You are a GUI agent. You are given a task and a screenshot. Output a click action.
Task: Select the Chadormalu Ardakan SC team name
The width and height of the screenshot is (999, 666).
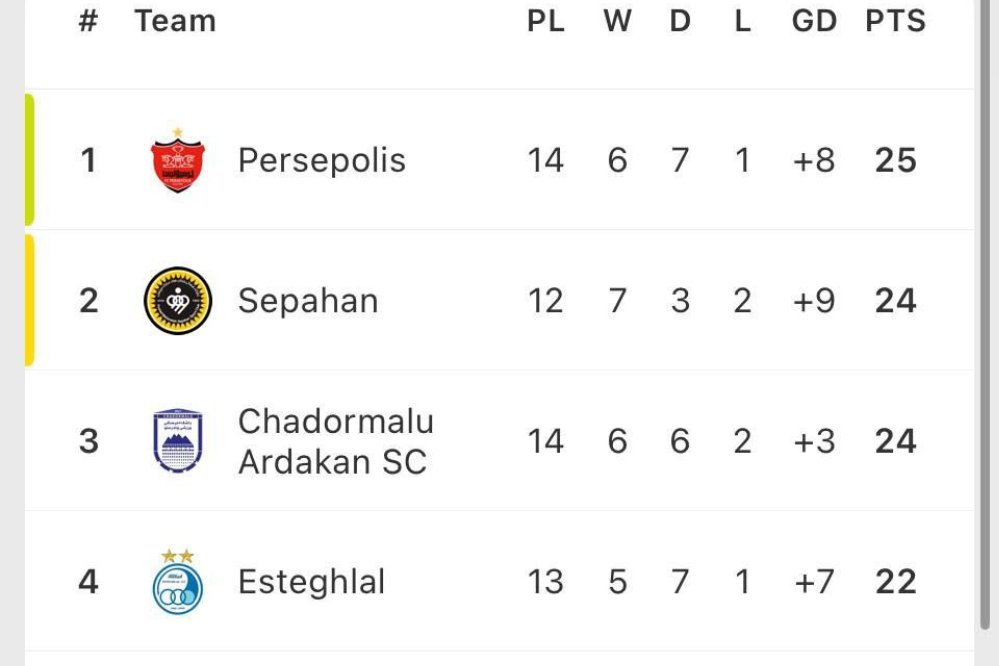[335, 441]
